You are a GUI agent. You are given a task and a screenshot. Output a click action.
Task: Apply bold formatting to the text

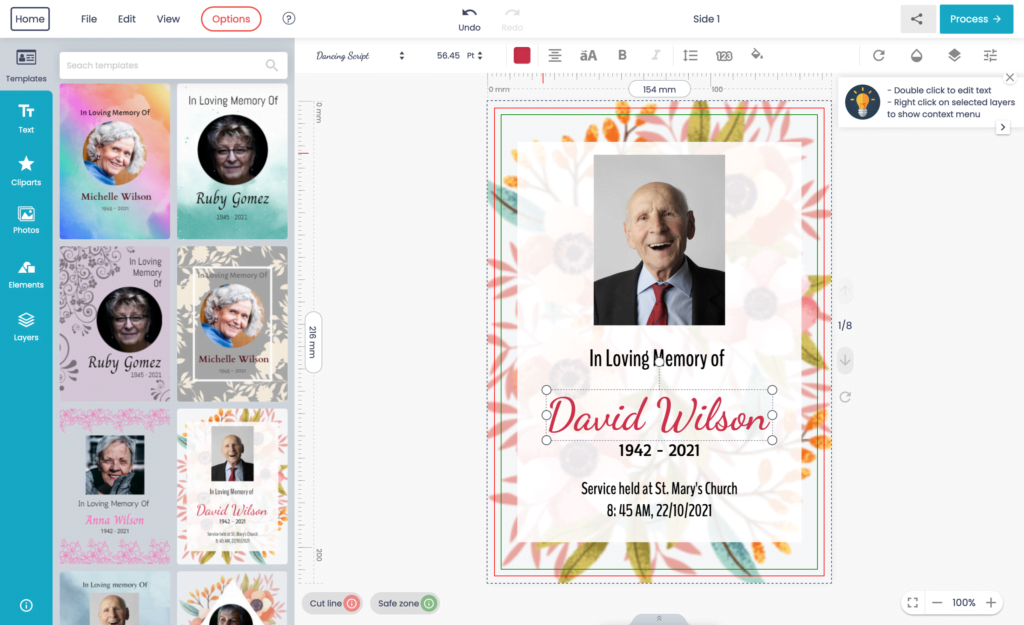pos(622,55)
